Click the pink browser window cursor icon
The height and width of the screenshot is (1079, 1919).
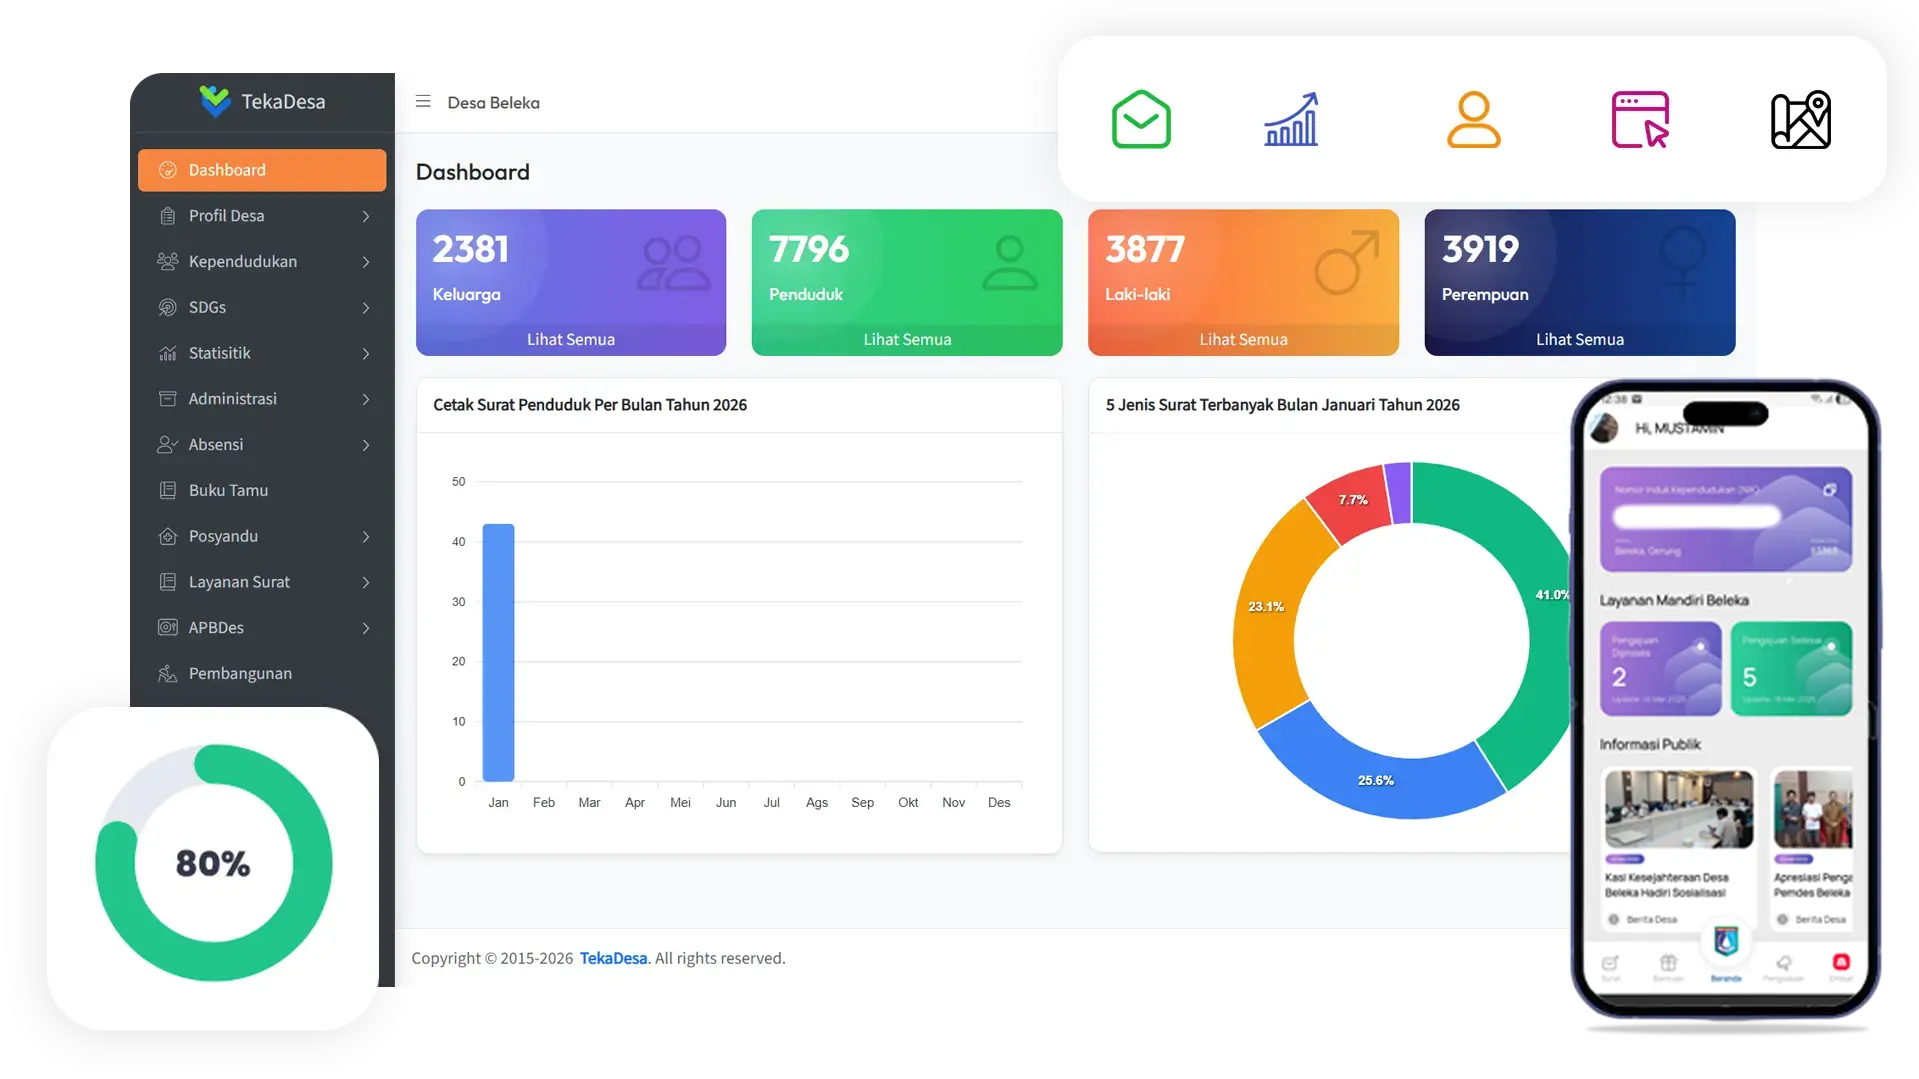(x=1640, y=120)
